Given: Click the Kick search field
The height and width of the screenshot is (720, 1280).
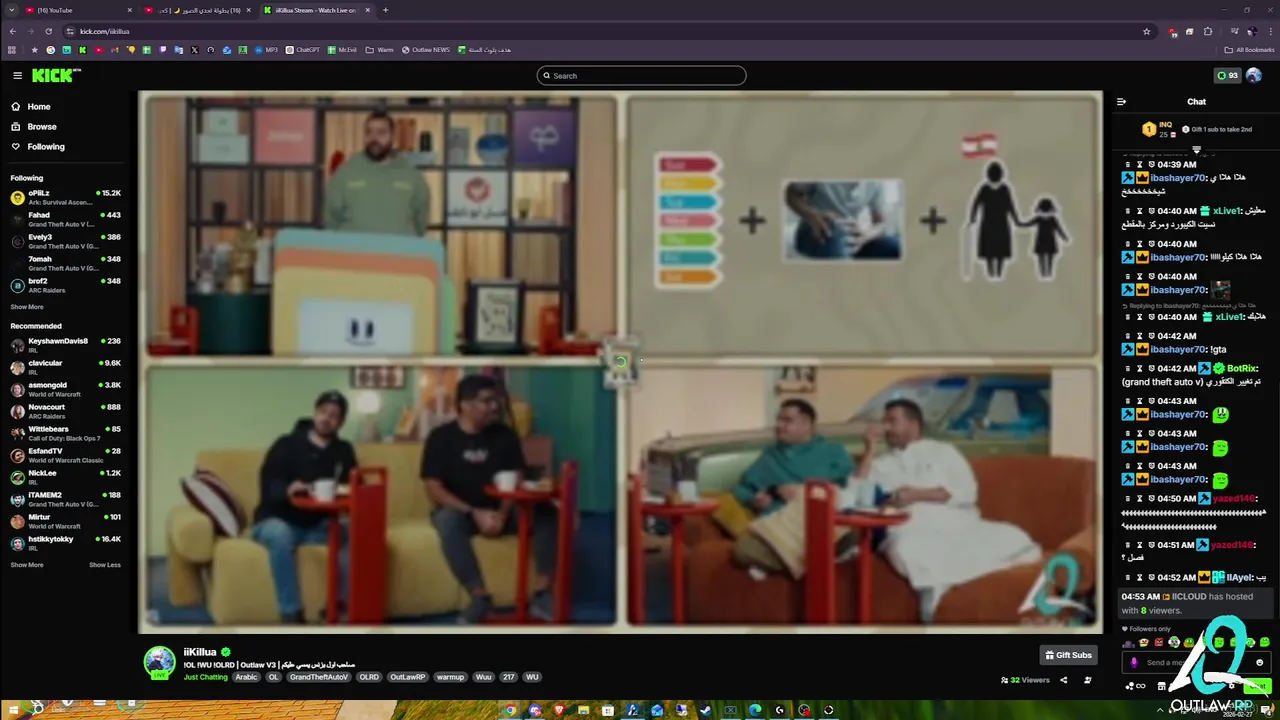Looking at the screenshot, I should pyautogui.click(x=641, y=75).
